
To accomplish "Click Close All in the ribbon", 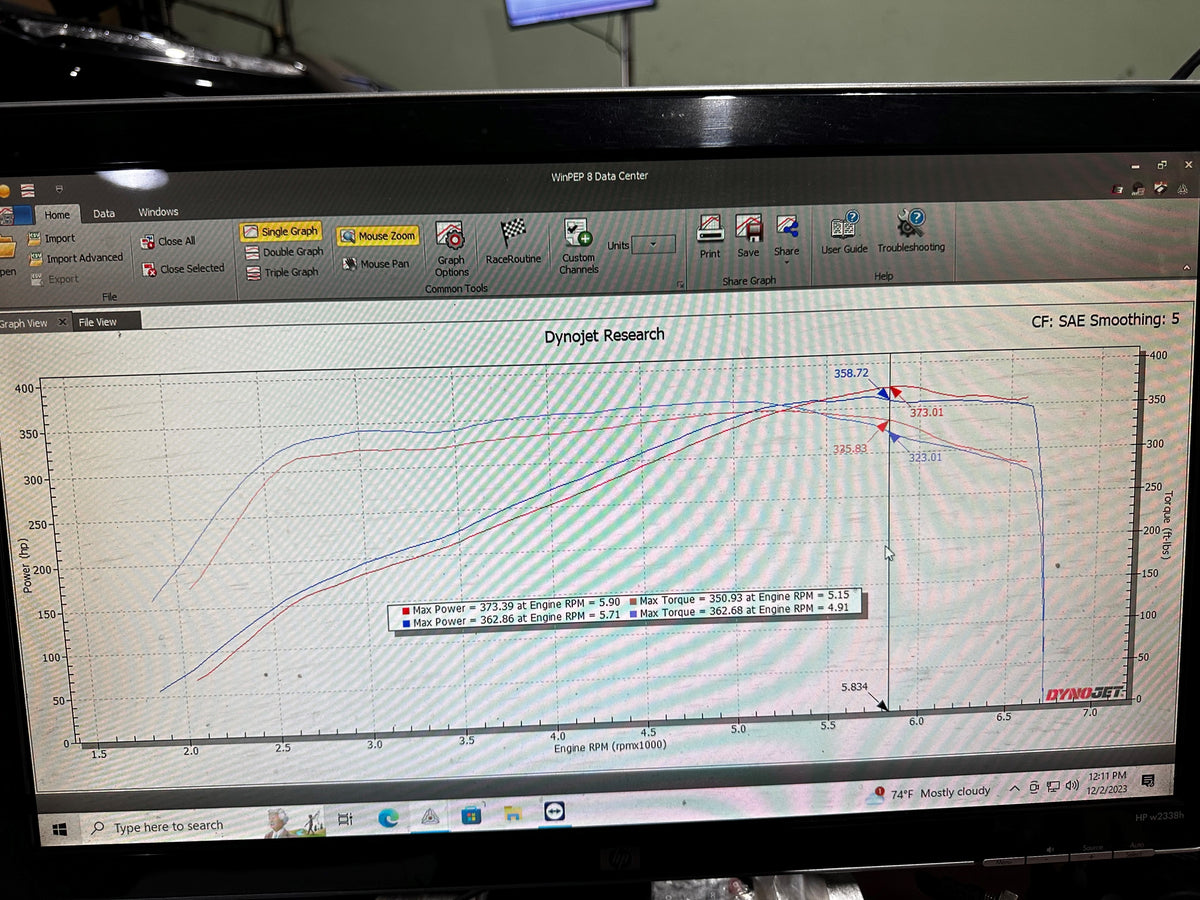I will click(x=169, y=241).
